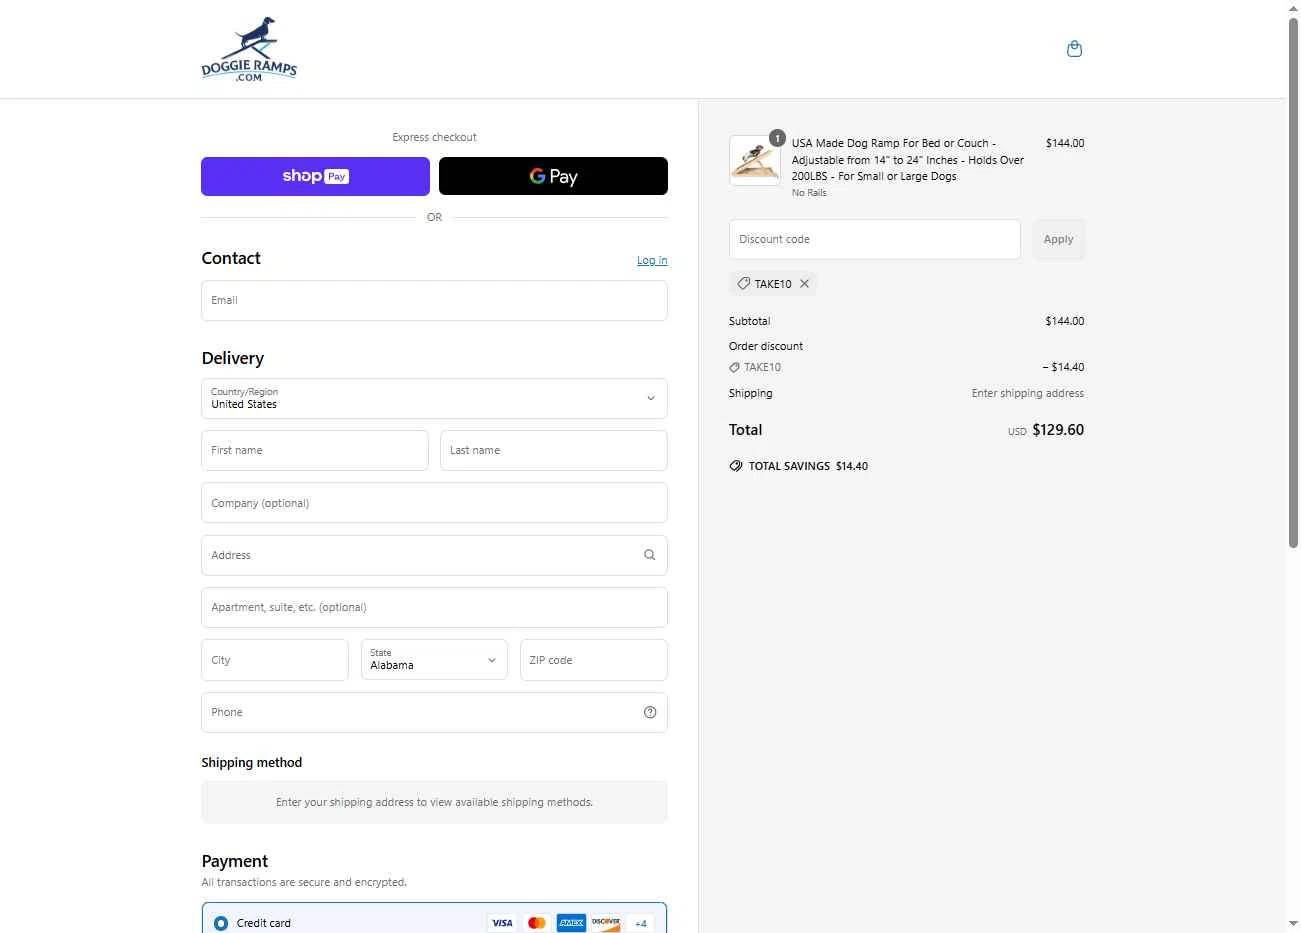
Task: Click the item quantity badge on product
Action: (777, 138)
